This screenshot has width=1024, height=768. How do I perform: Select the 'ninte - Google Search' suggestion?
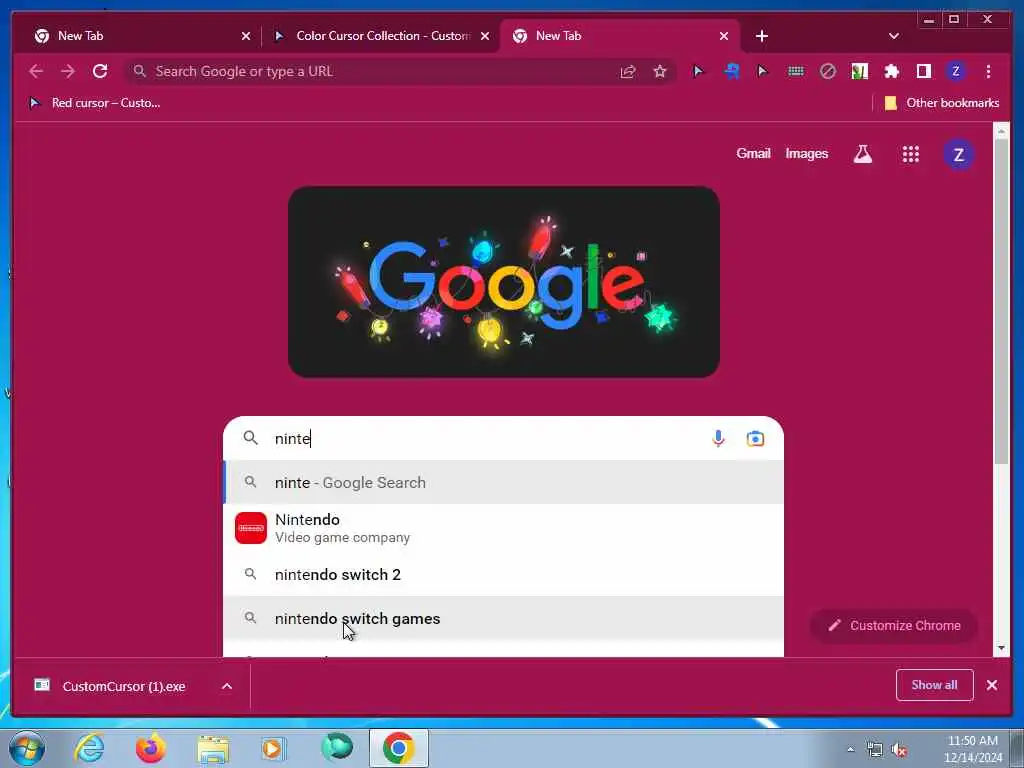504,482
